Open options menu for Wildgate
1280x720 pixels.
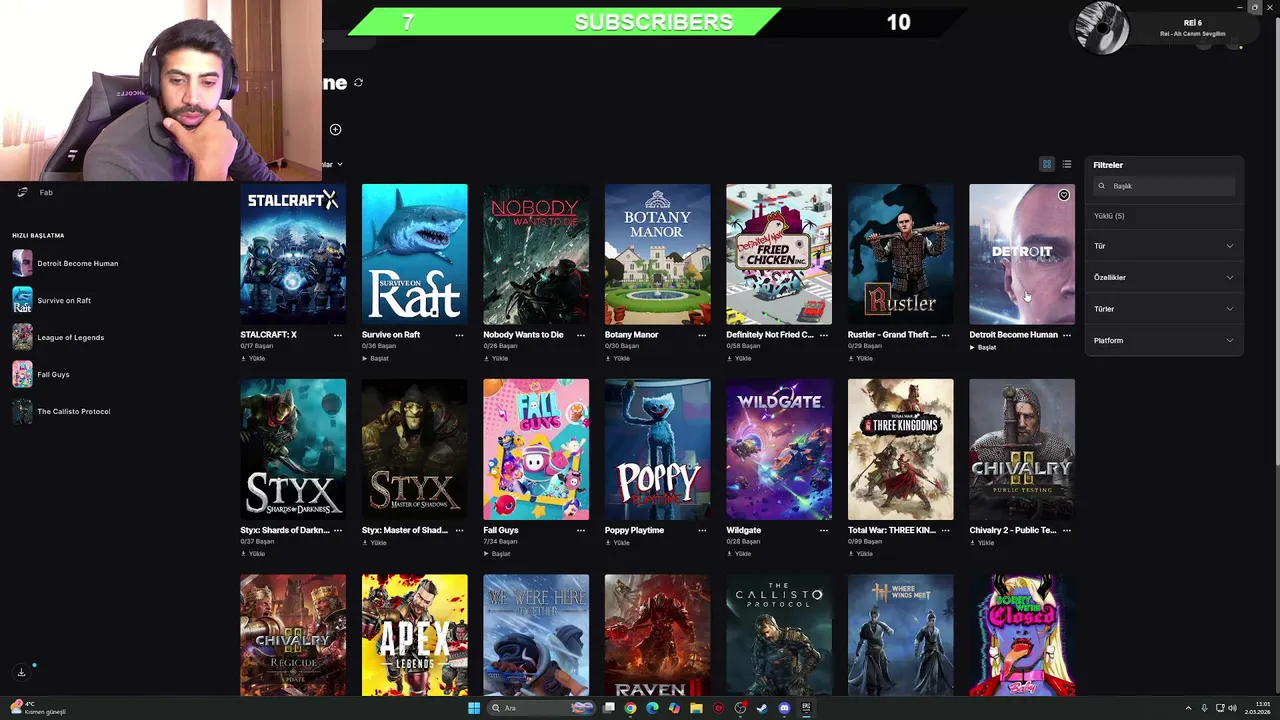coord(824,530)
